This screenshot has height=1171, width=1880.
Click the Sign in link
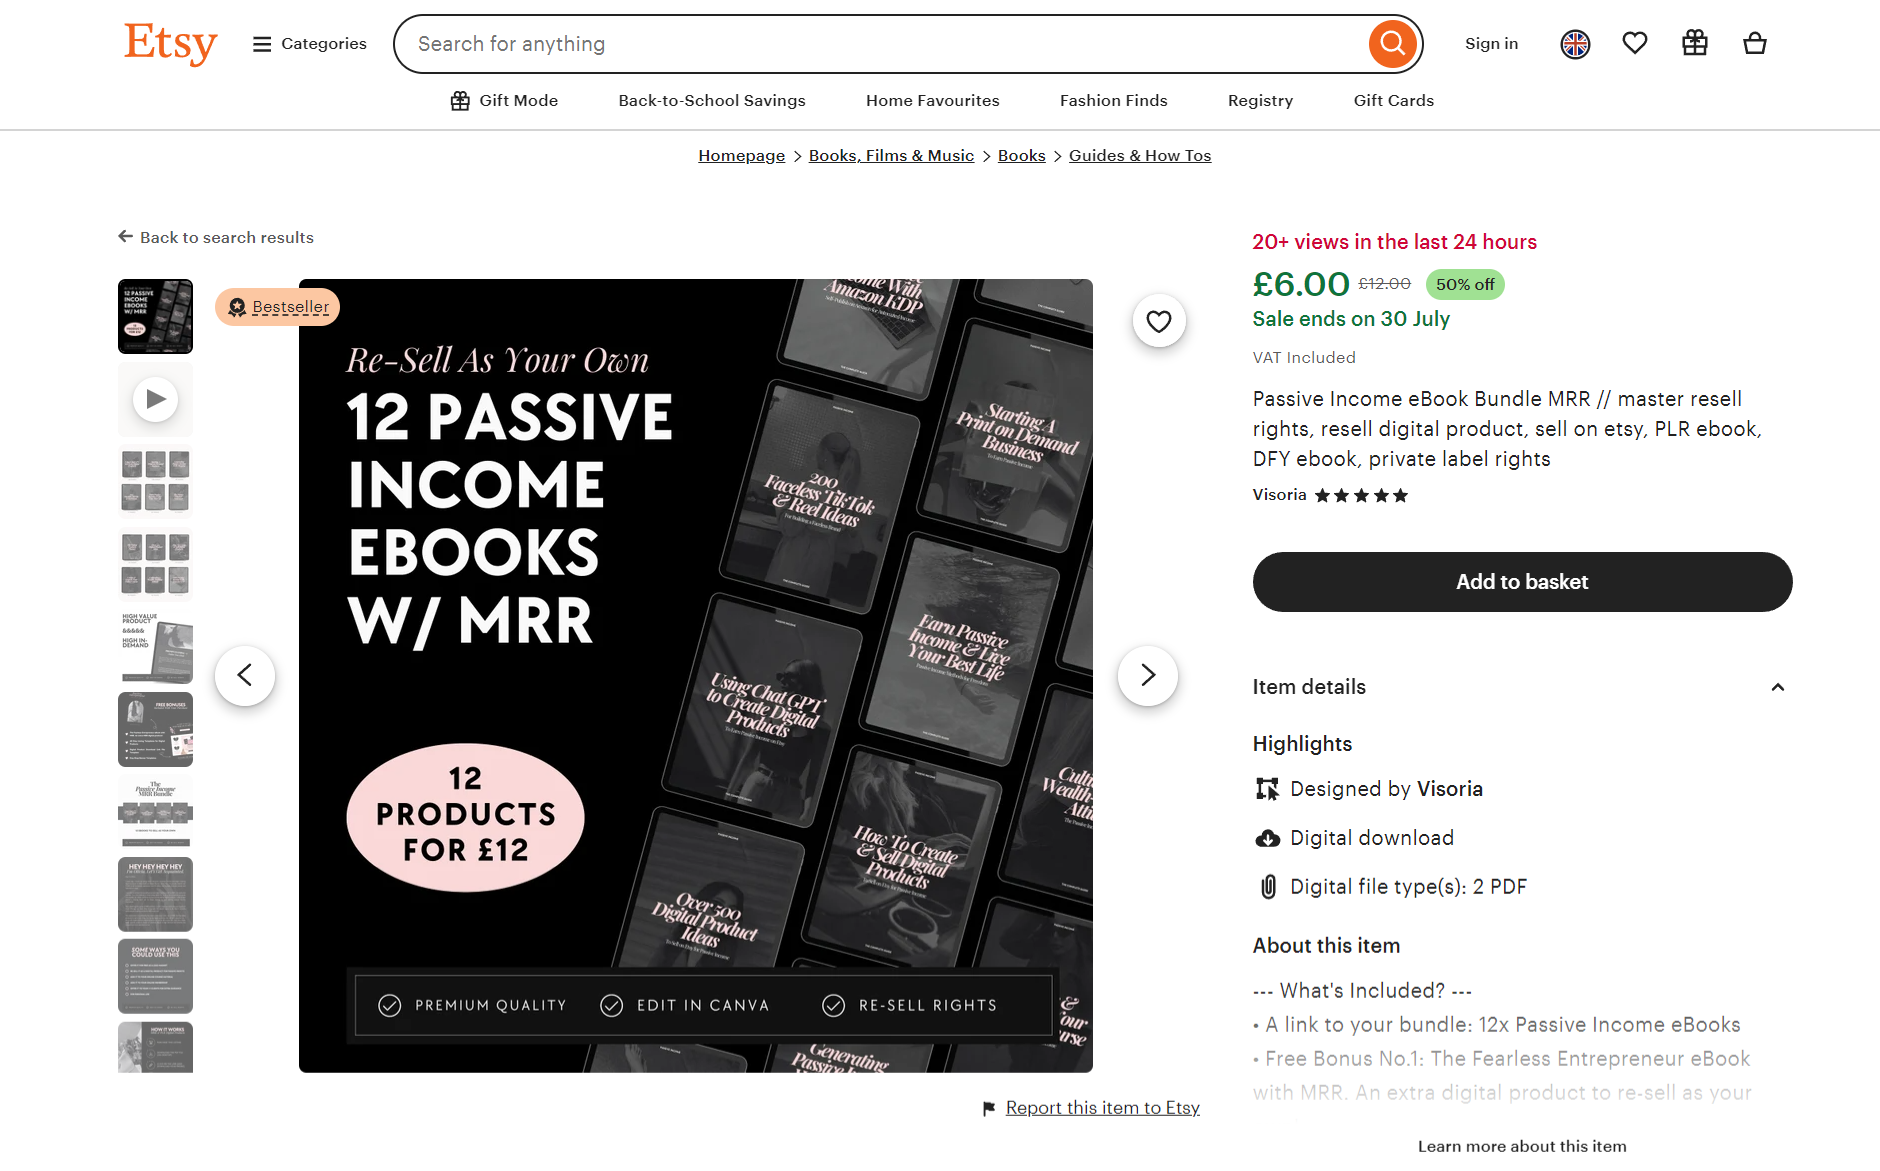1491,43
